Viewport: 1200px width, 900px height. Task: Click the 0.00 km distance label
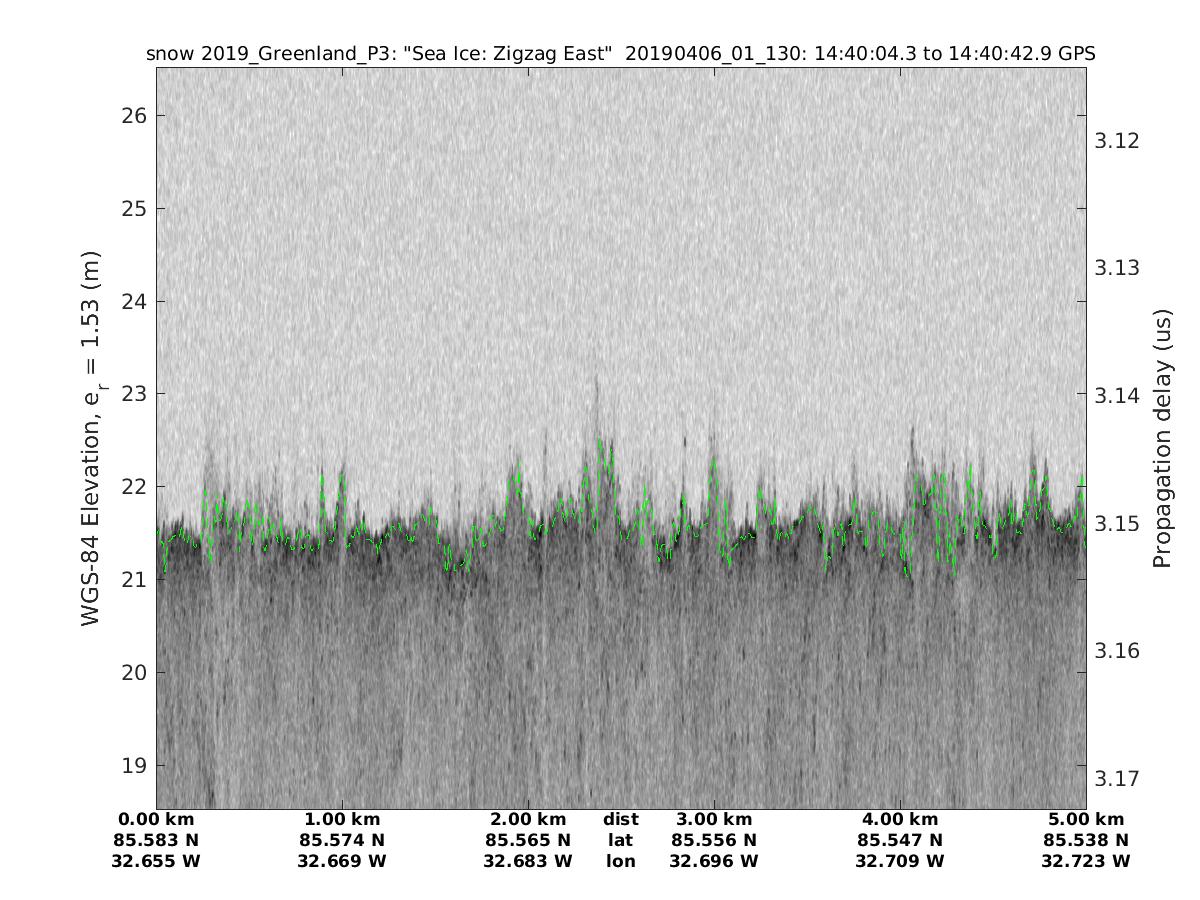point(157,820)
